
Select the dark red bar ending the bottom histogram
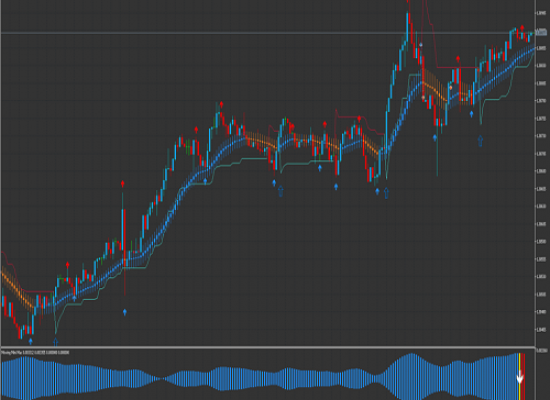[523, 376]
